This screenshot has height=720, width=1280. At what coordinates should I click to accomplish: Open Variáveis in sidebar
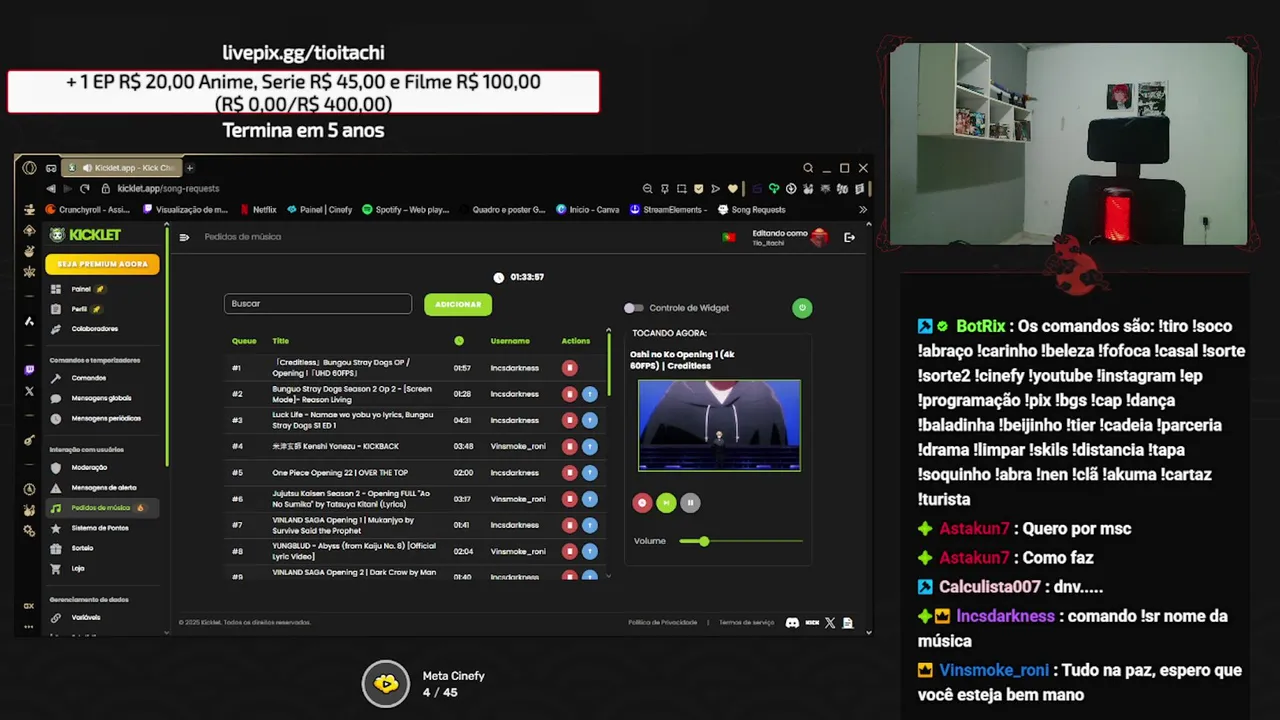[86, 617]
